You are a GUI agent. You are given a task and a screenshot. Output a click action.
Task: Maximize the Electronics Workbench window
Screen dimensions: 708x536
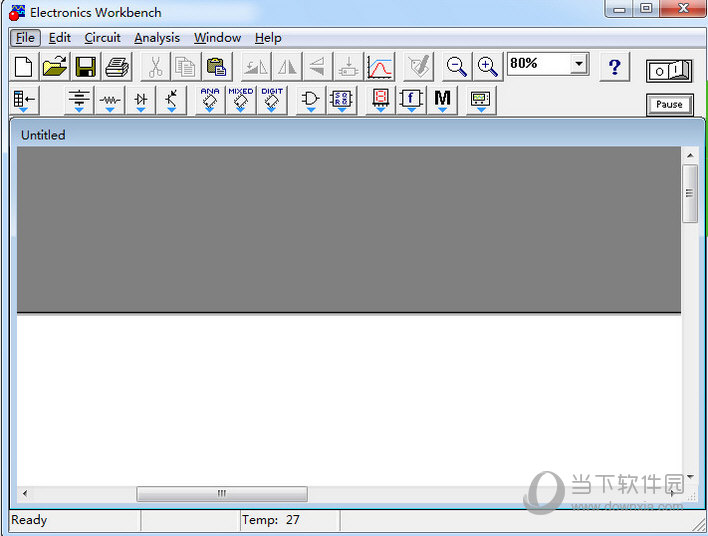(646, 9)
